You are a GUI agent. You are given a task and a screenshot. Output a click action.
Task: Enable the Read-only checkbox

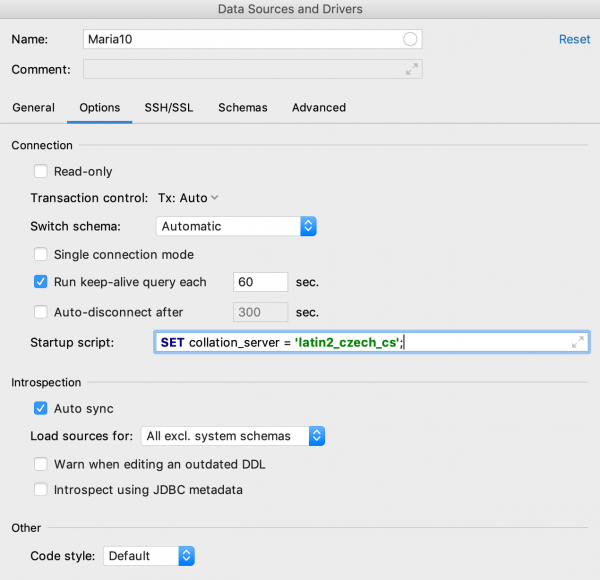pyautogui.click(x=41, y=172)
